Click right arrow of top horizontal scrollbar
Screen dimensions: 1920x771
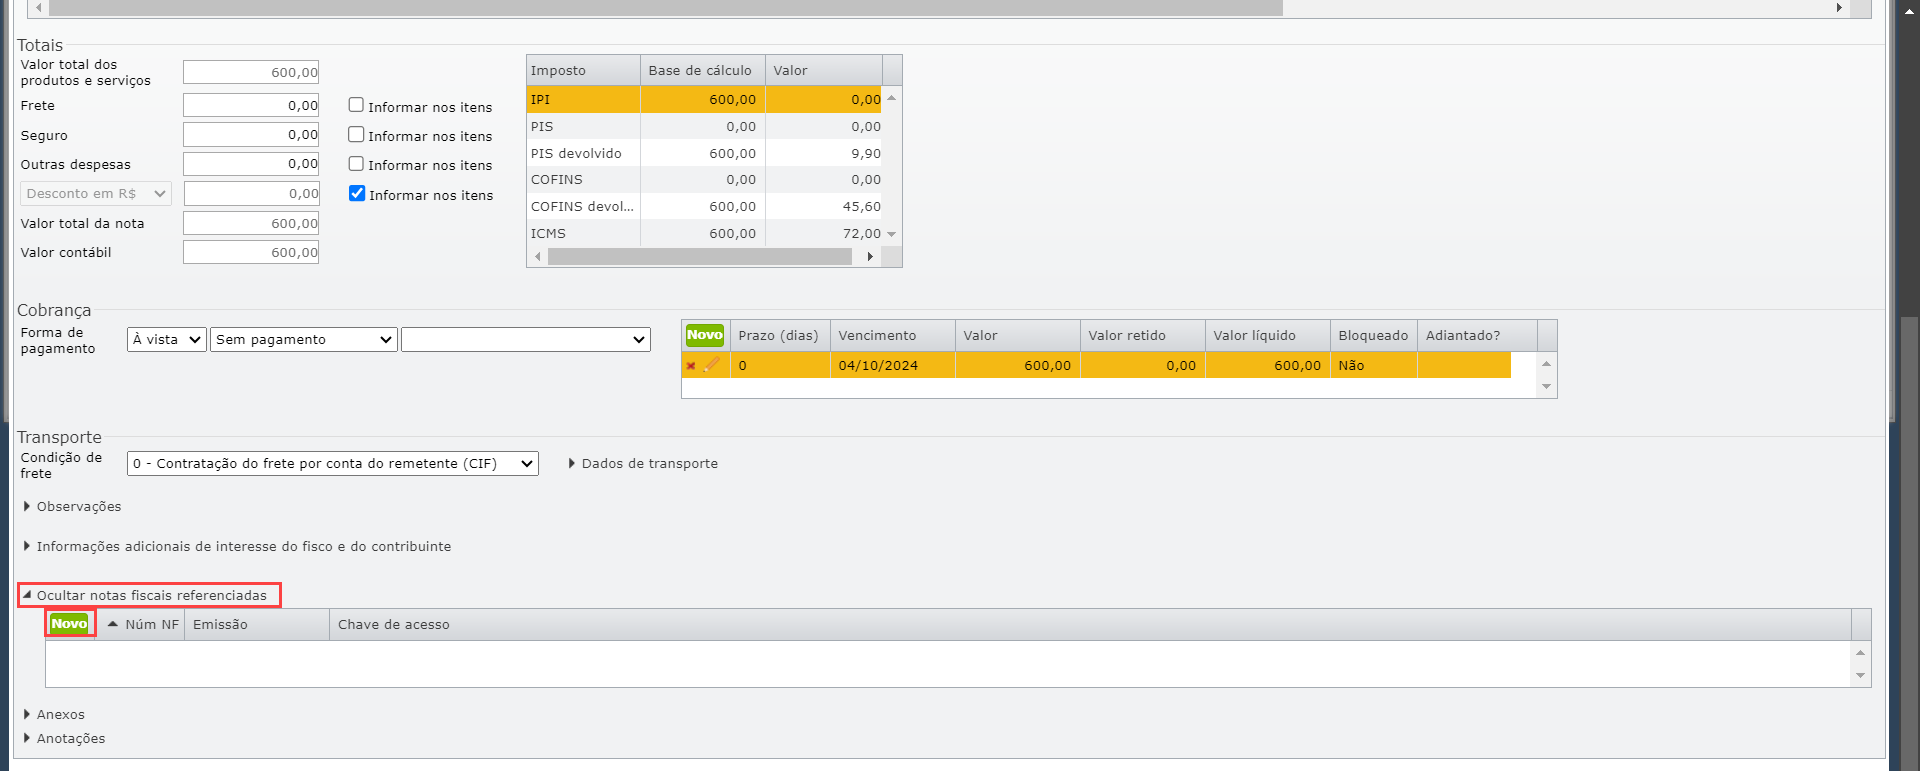pos(1838,8)
